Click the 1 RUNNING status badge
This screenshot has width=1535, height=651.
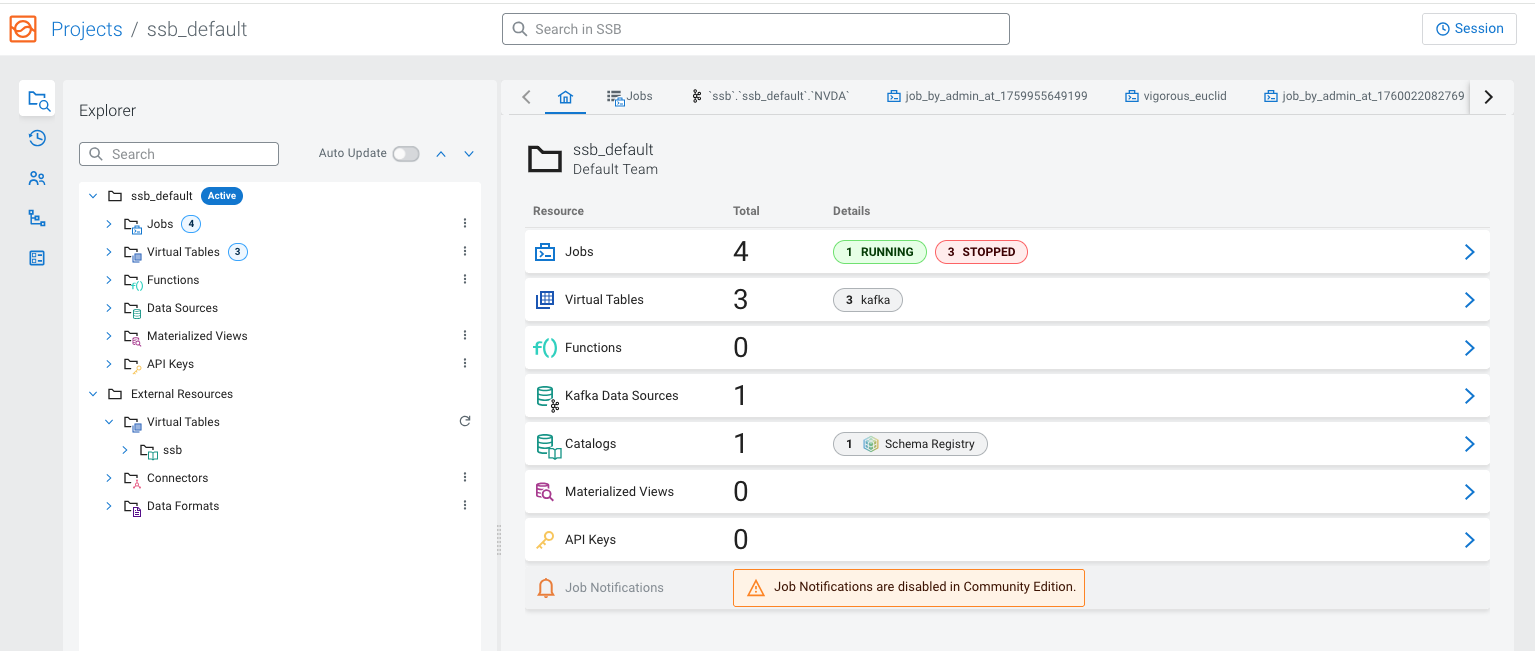click(880, 252)
